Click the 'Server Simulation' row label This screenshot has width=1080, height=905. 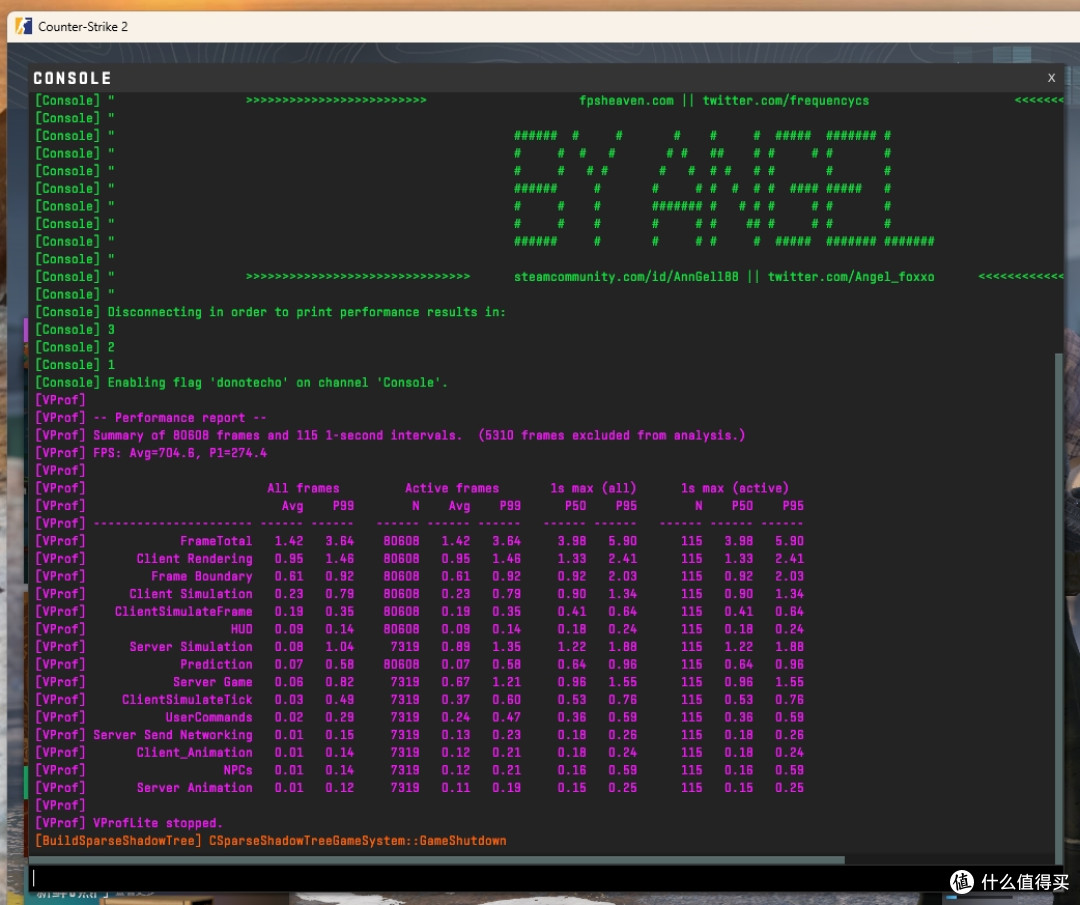(x=191, y=647)
